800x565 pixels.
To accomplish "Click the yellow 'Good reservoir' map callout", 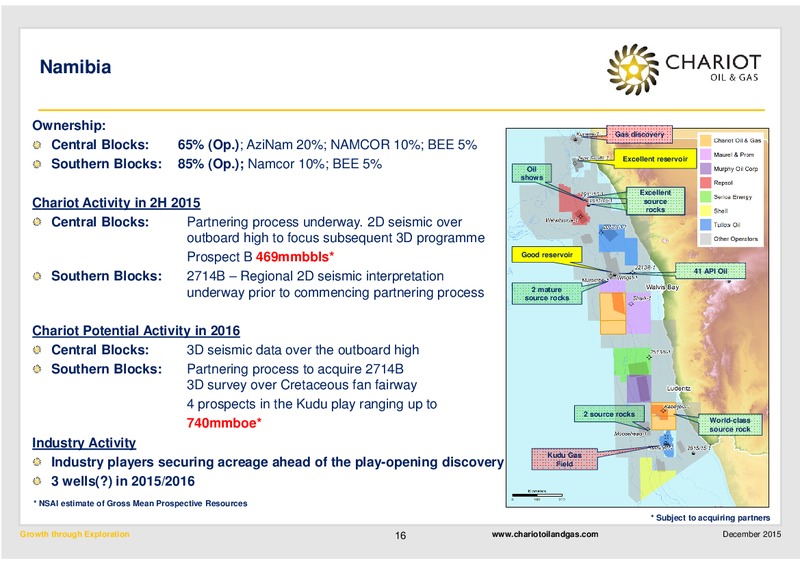I will point(547,255).
